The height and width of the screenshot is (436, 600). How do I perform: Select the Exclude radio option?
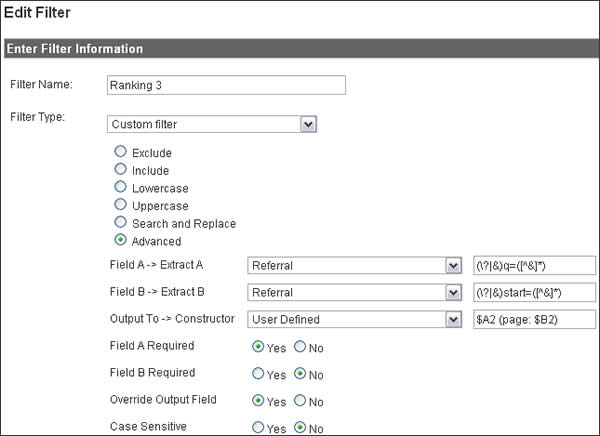point(121,152)
